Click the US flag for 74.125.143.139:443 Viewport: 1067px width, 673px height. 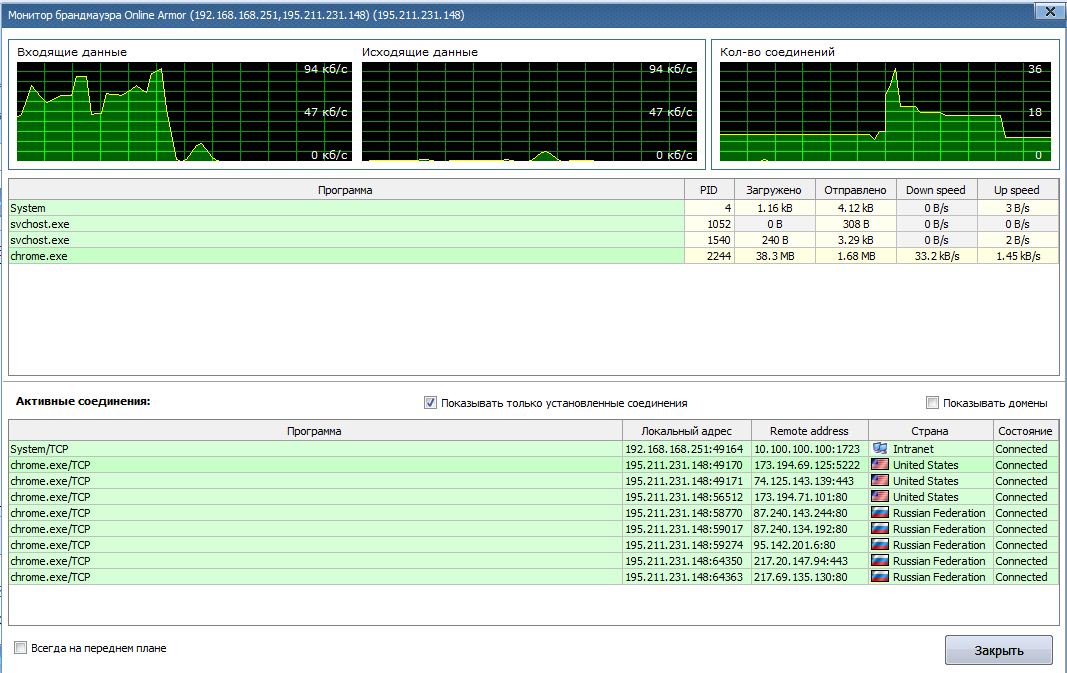click(x=880, y=481)
